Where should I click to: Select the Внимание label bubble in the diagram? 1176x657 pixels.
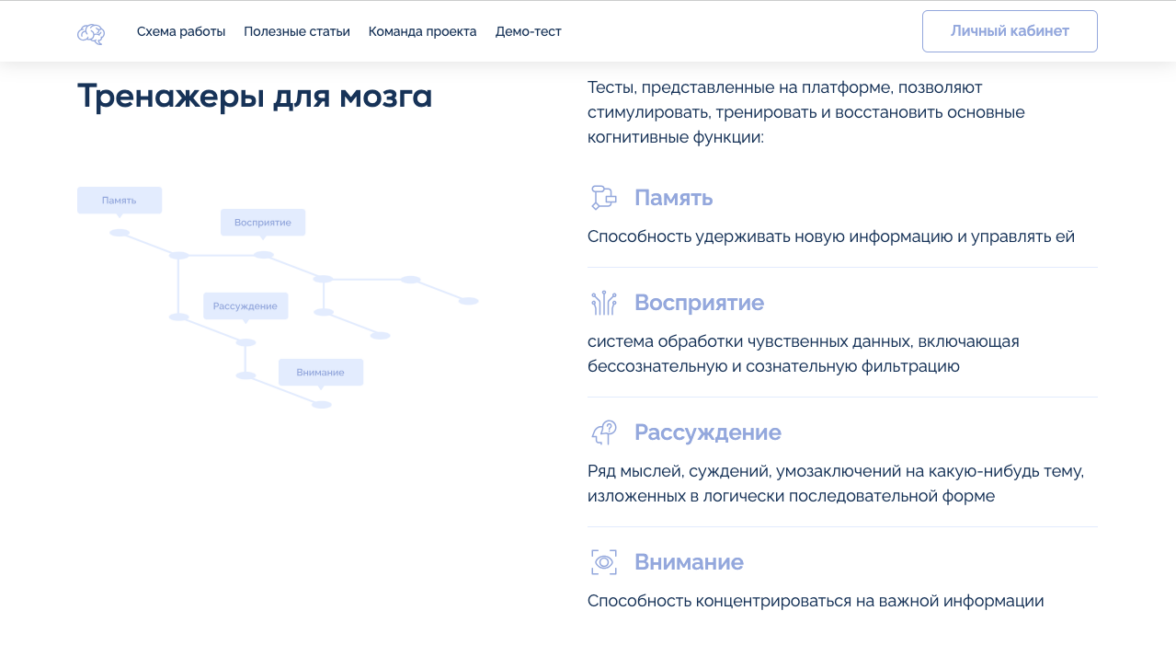pos(320,372)
